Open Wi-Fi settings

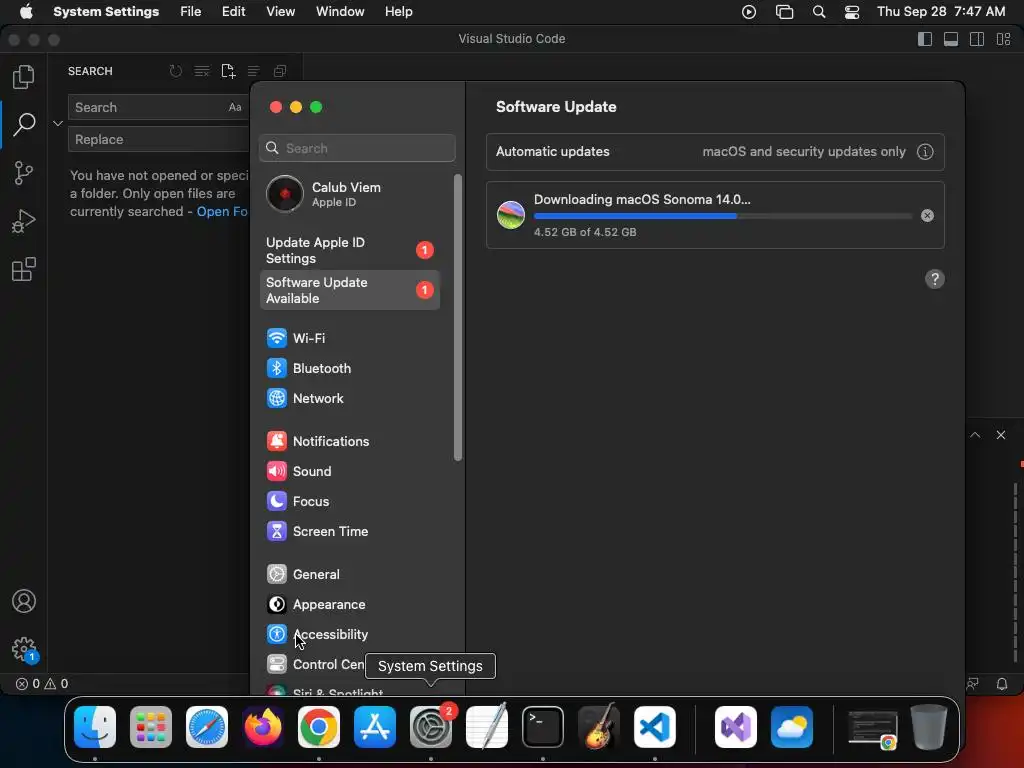[350, 338]
